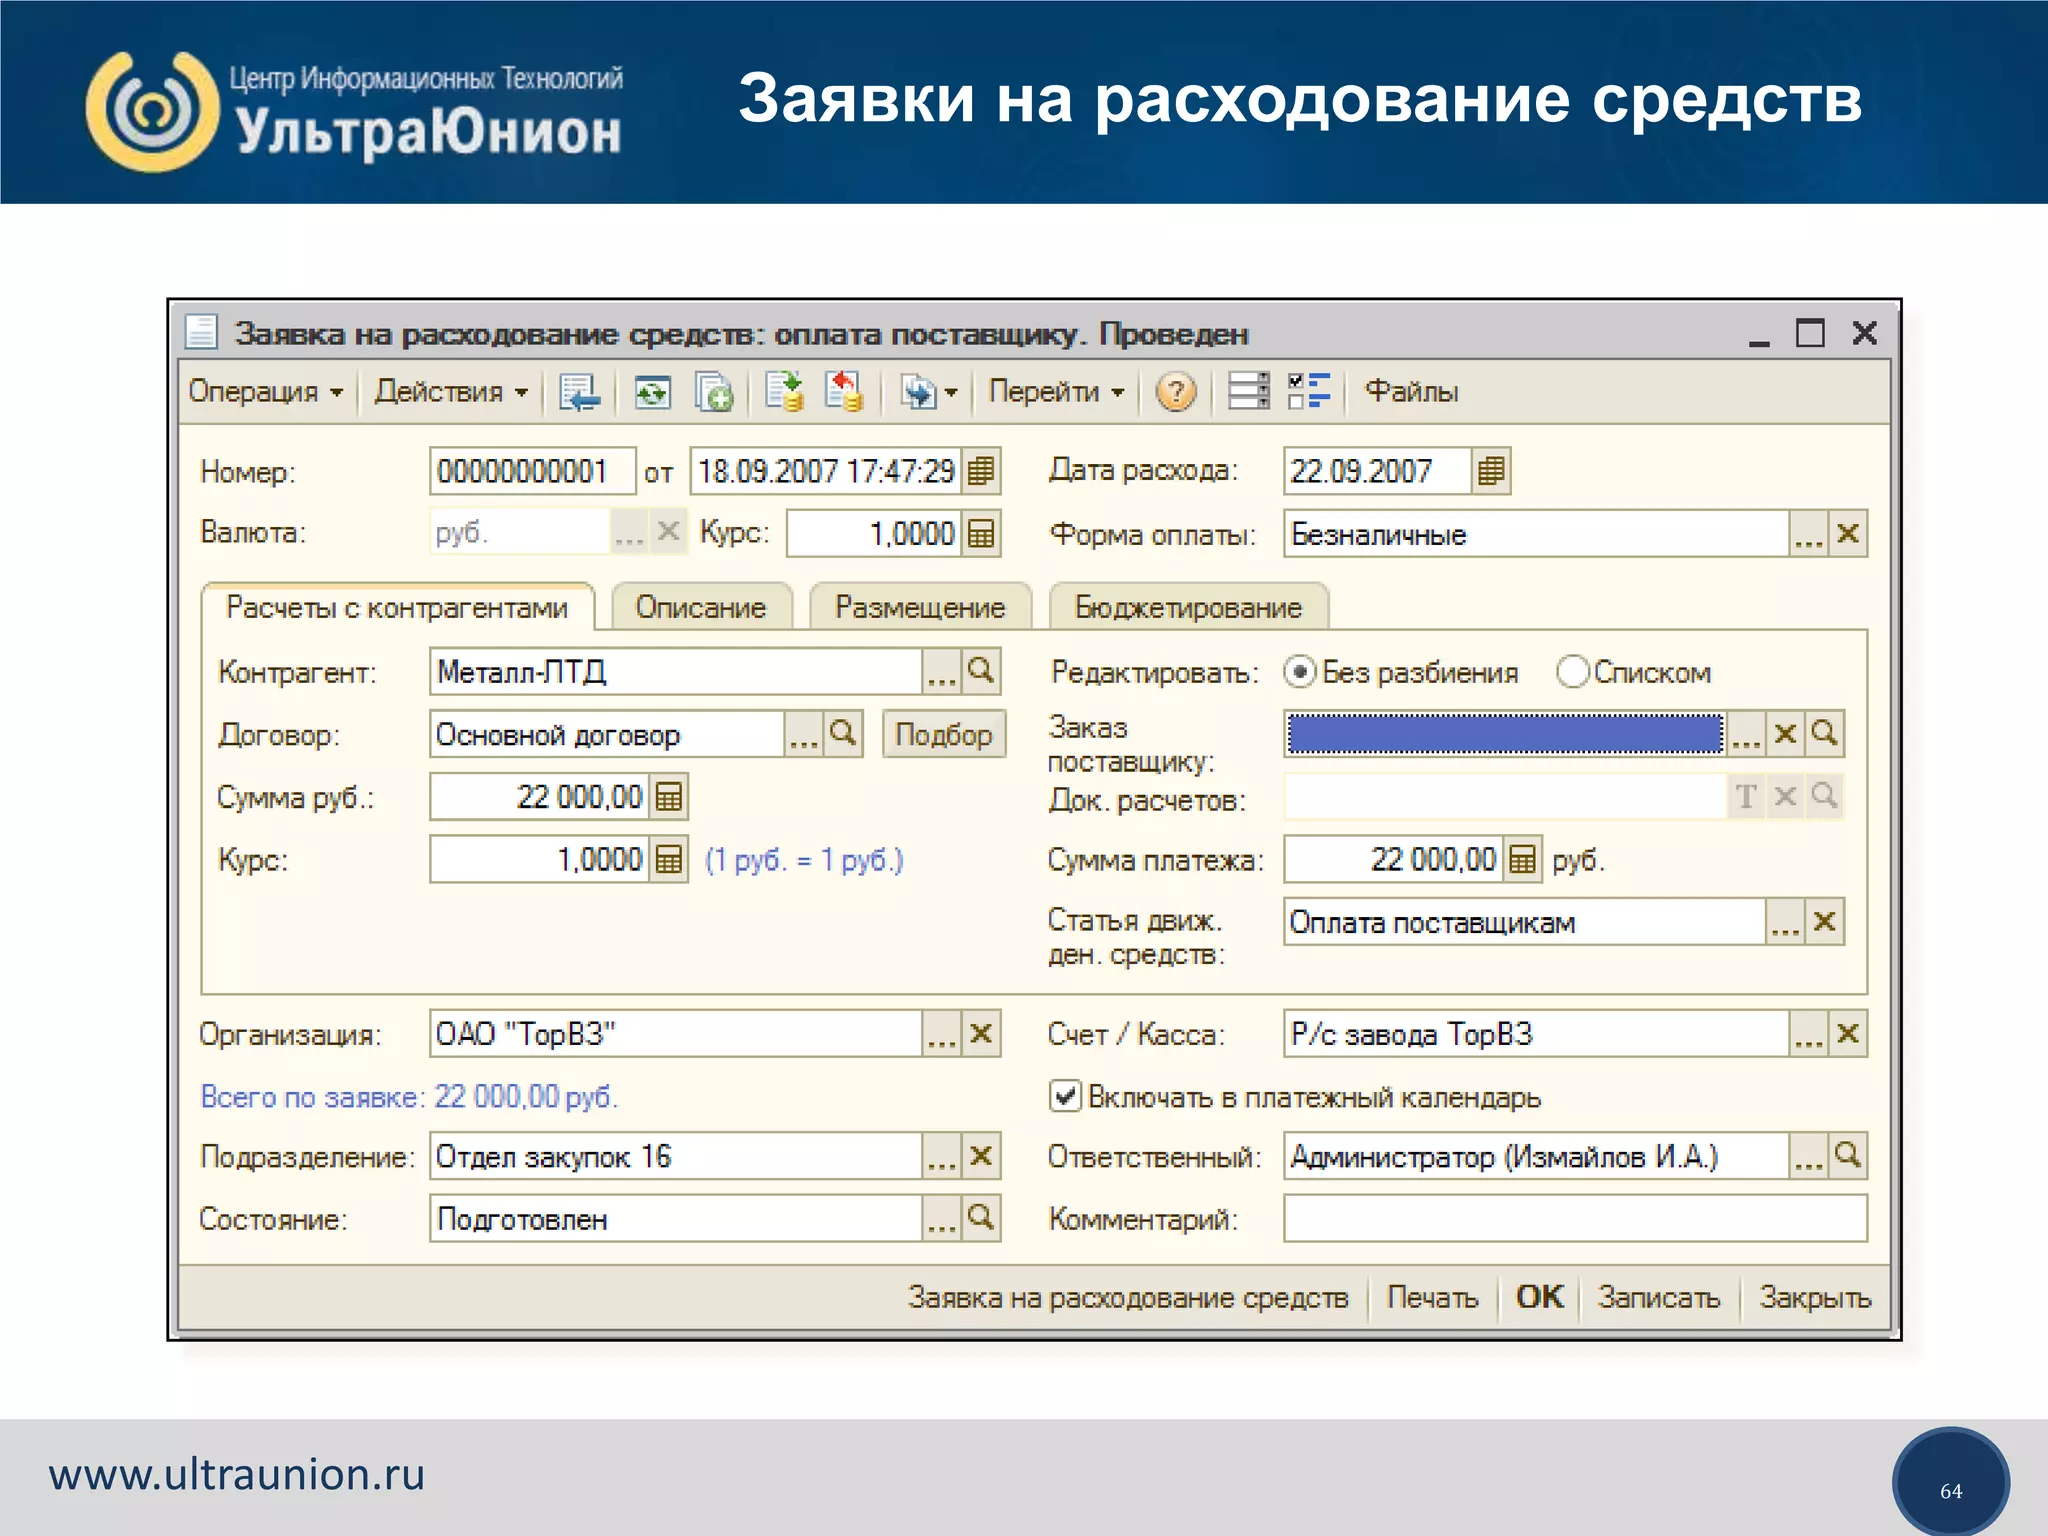Click the document movements list icon

tap(1248, 391)
